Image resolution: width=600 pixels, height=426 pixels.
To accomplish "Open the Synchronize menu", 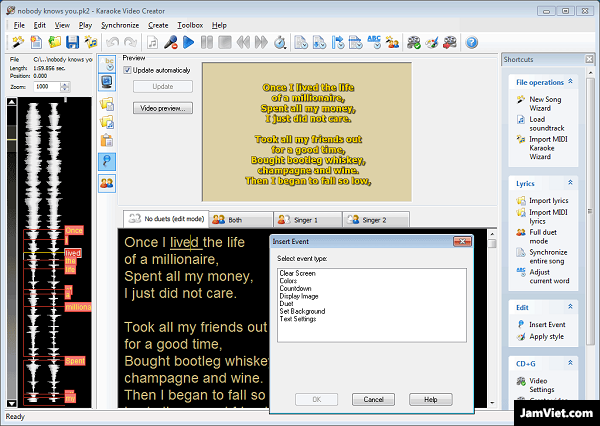I will click(x=120, y=25).
